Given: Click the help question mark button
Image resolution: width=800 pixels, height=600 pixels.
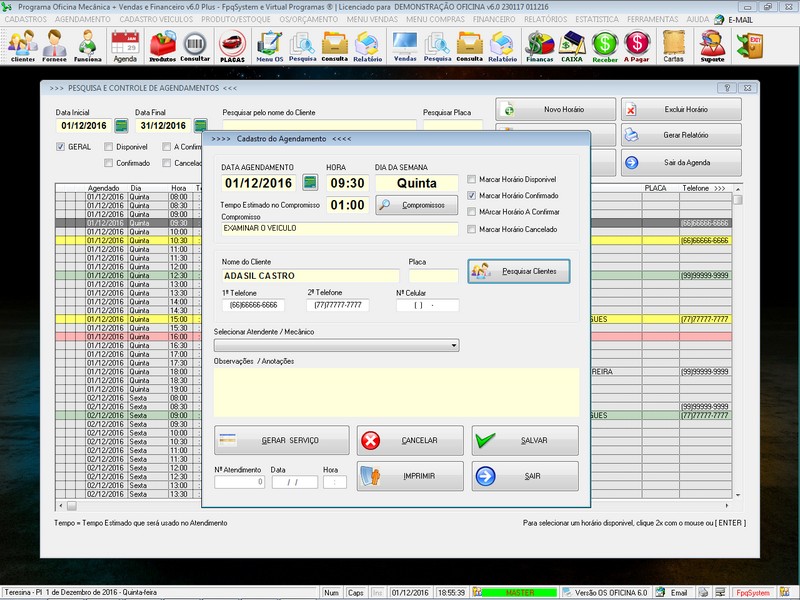Looking at the screenshot, I should 727,88.
